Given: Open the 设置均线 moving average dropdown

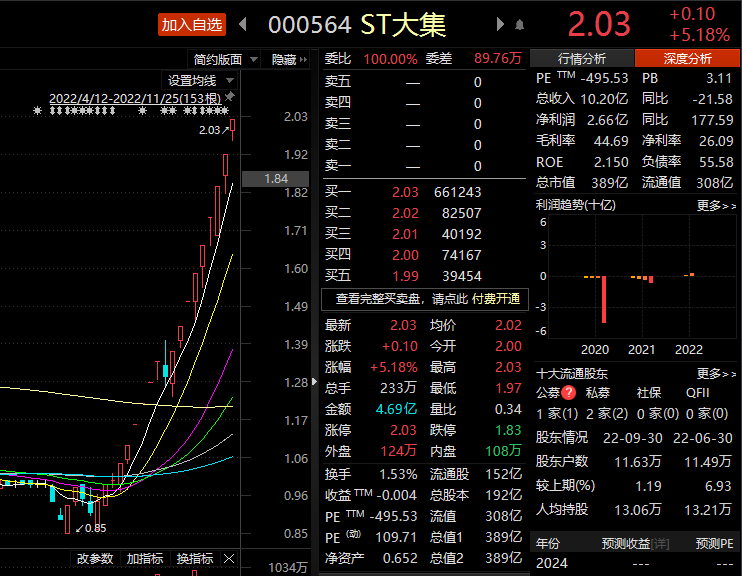Looking at the screenshot, I should pyautogui.click(x=200, y=80).
